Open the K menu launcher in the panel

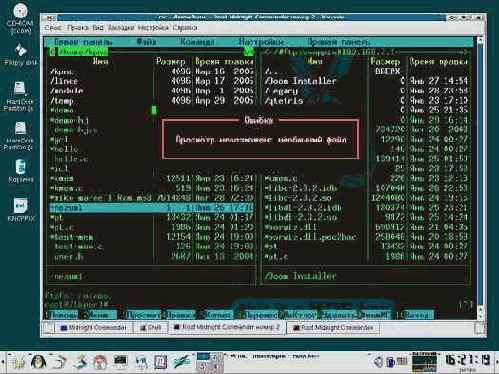point(19,363)
